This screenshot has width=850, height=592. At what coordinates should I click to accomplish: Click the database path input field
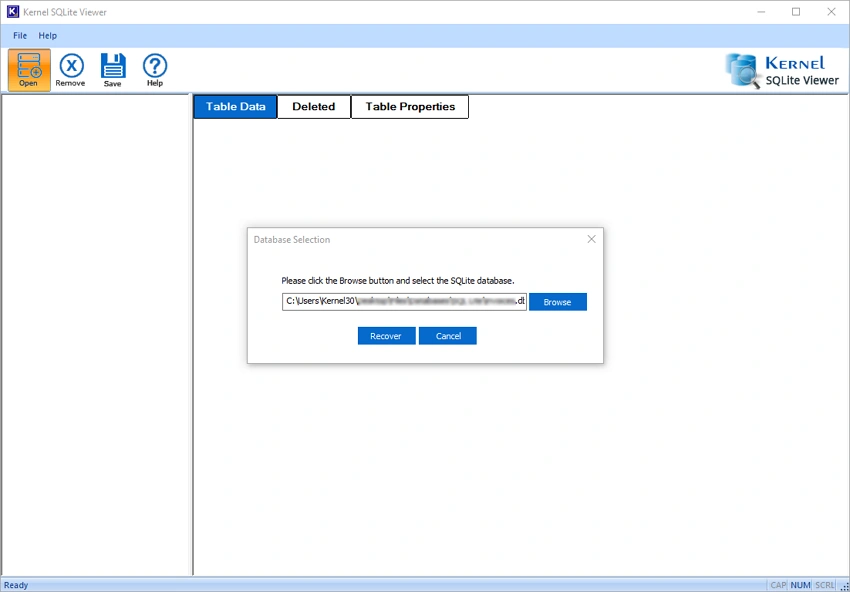click(x=404, y=302)
